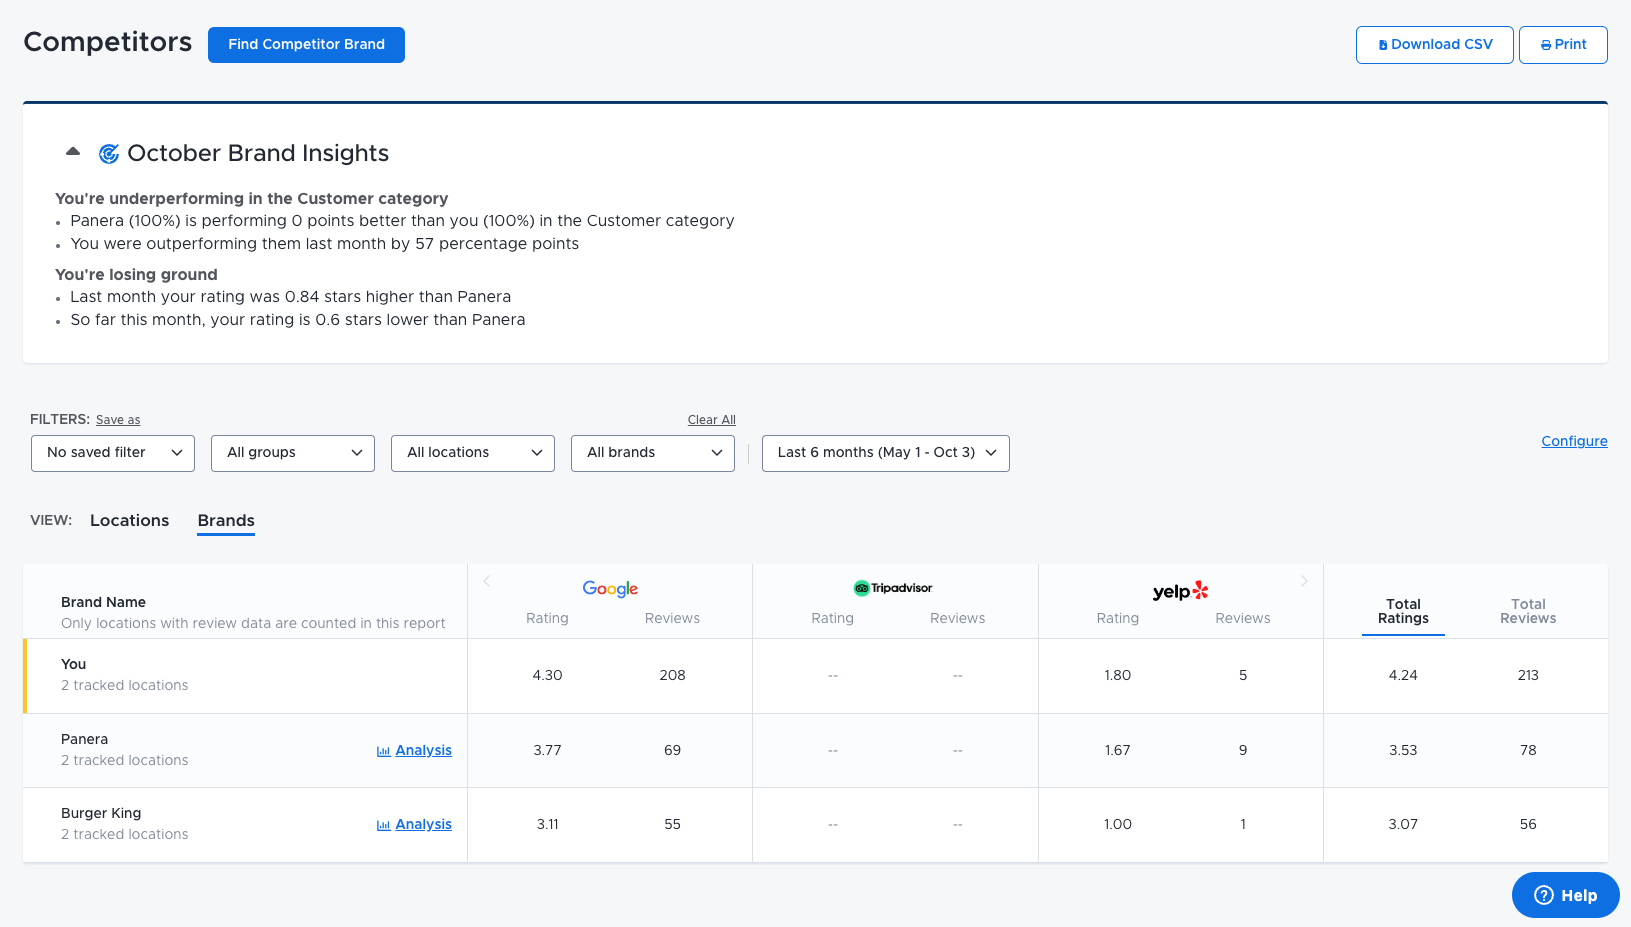Collapse the October Brand Insights panel
The width and height of the screenshot is (1631, 927).
coord(73,152)
